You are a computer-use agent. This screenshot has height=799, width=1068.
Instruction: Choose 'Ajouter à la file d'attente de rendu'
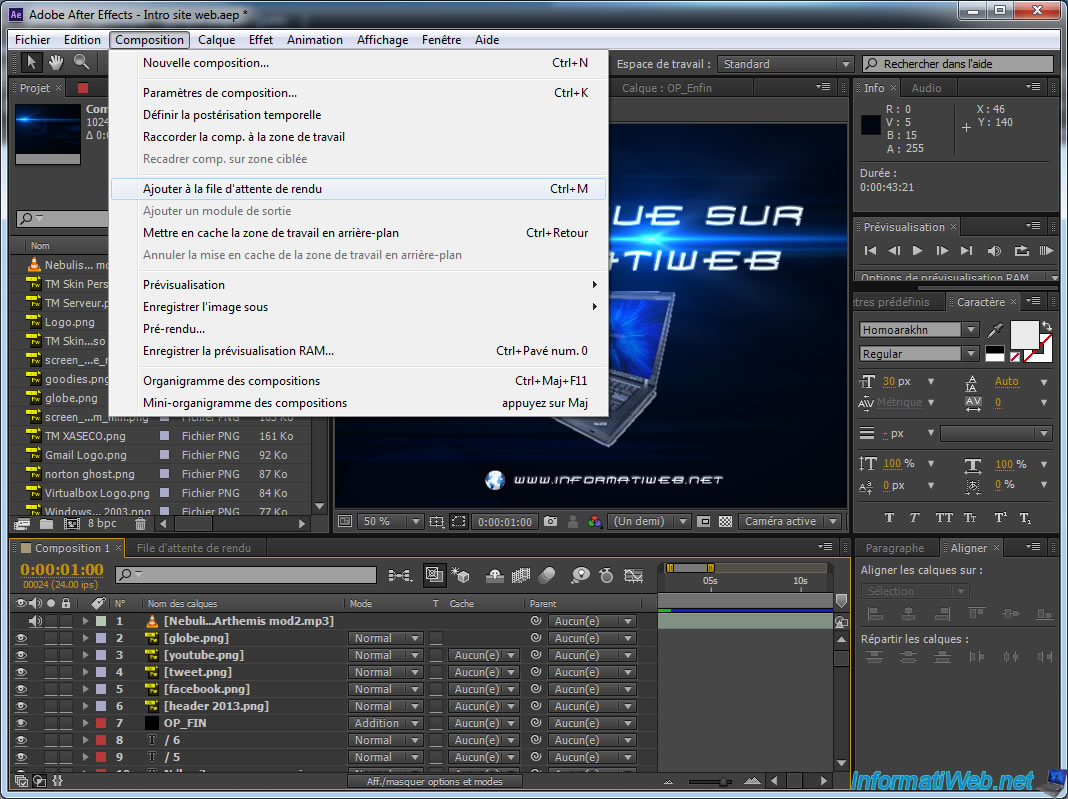click(233, 188)
